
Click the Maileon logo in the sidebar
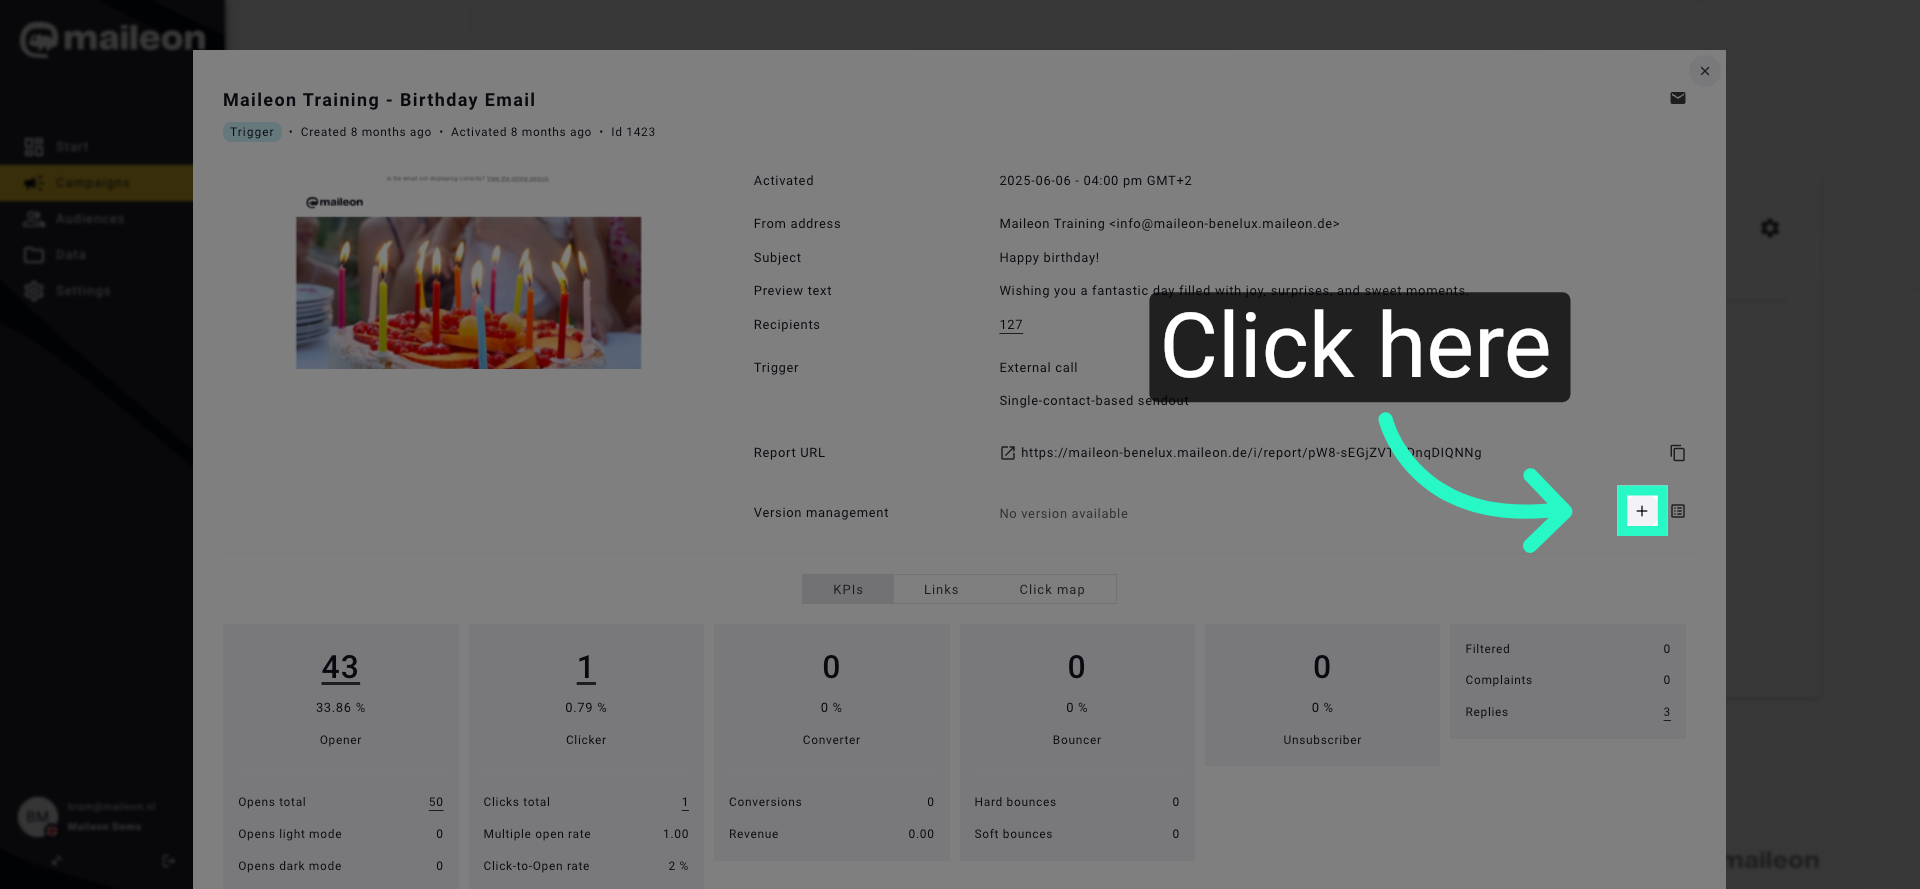(x=112, y=39)
